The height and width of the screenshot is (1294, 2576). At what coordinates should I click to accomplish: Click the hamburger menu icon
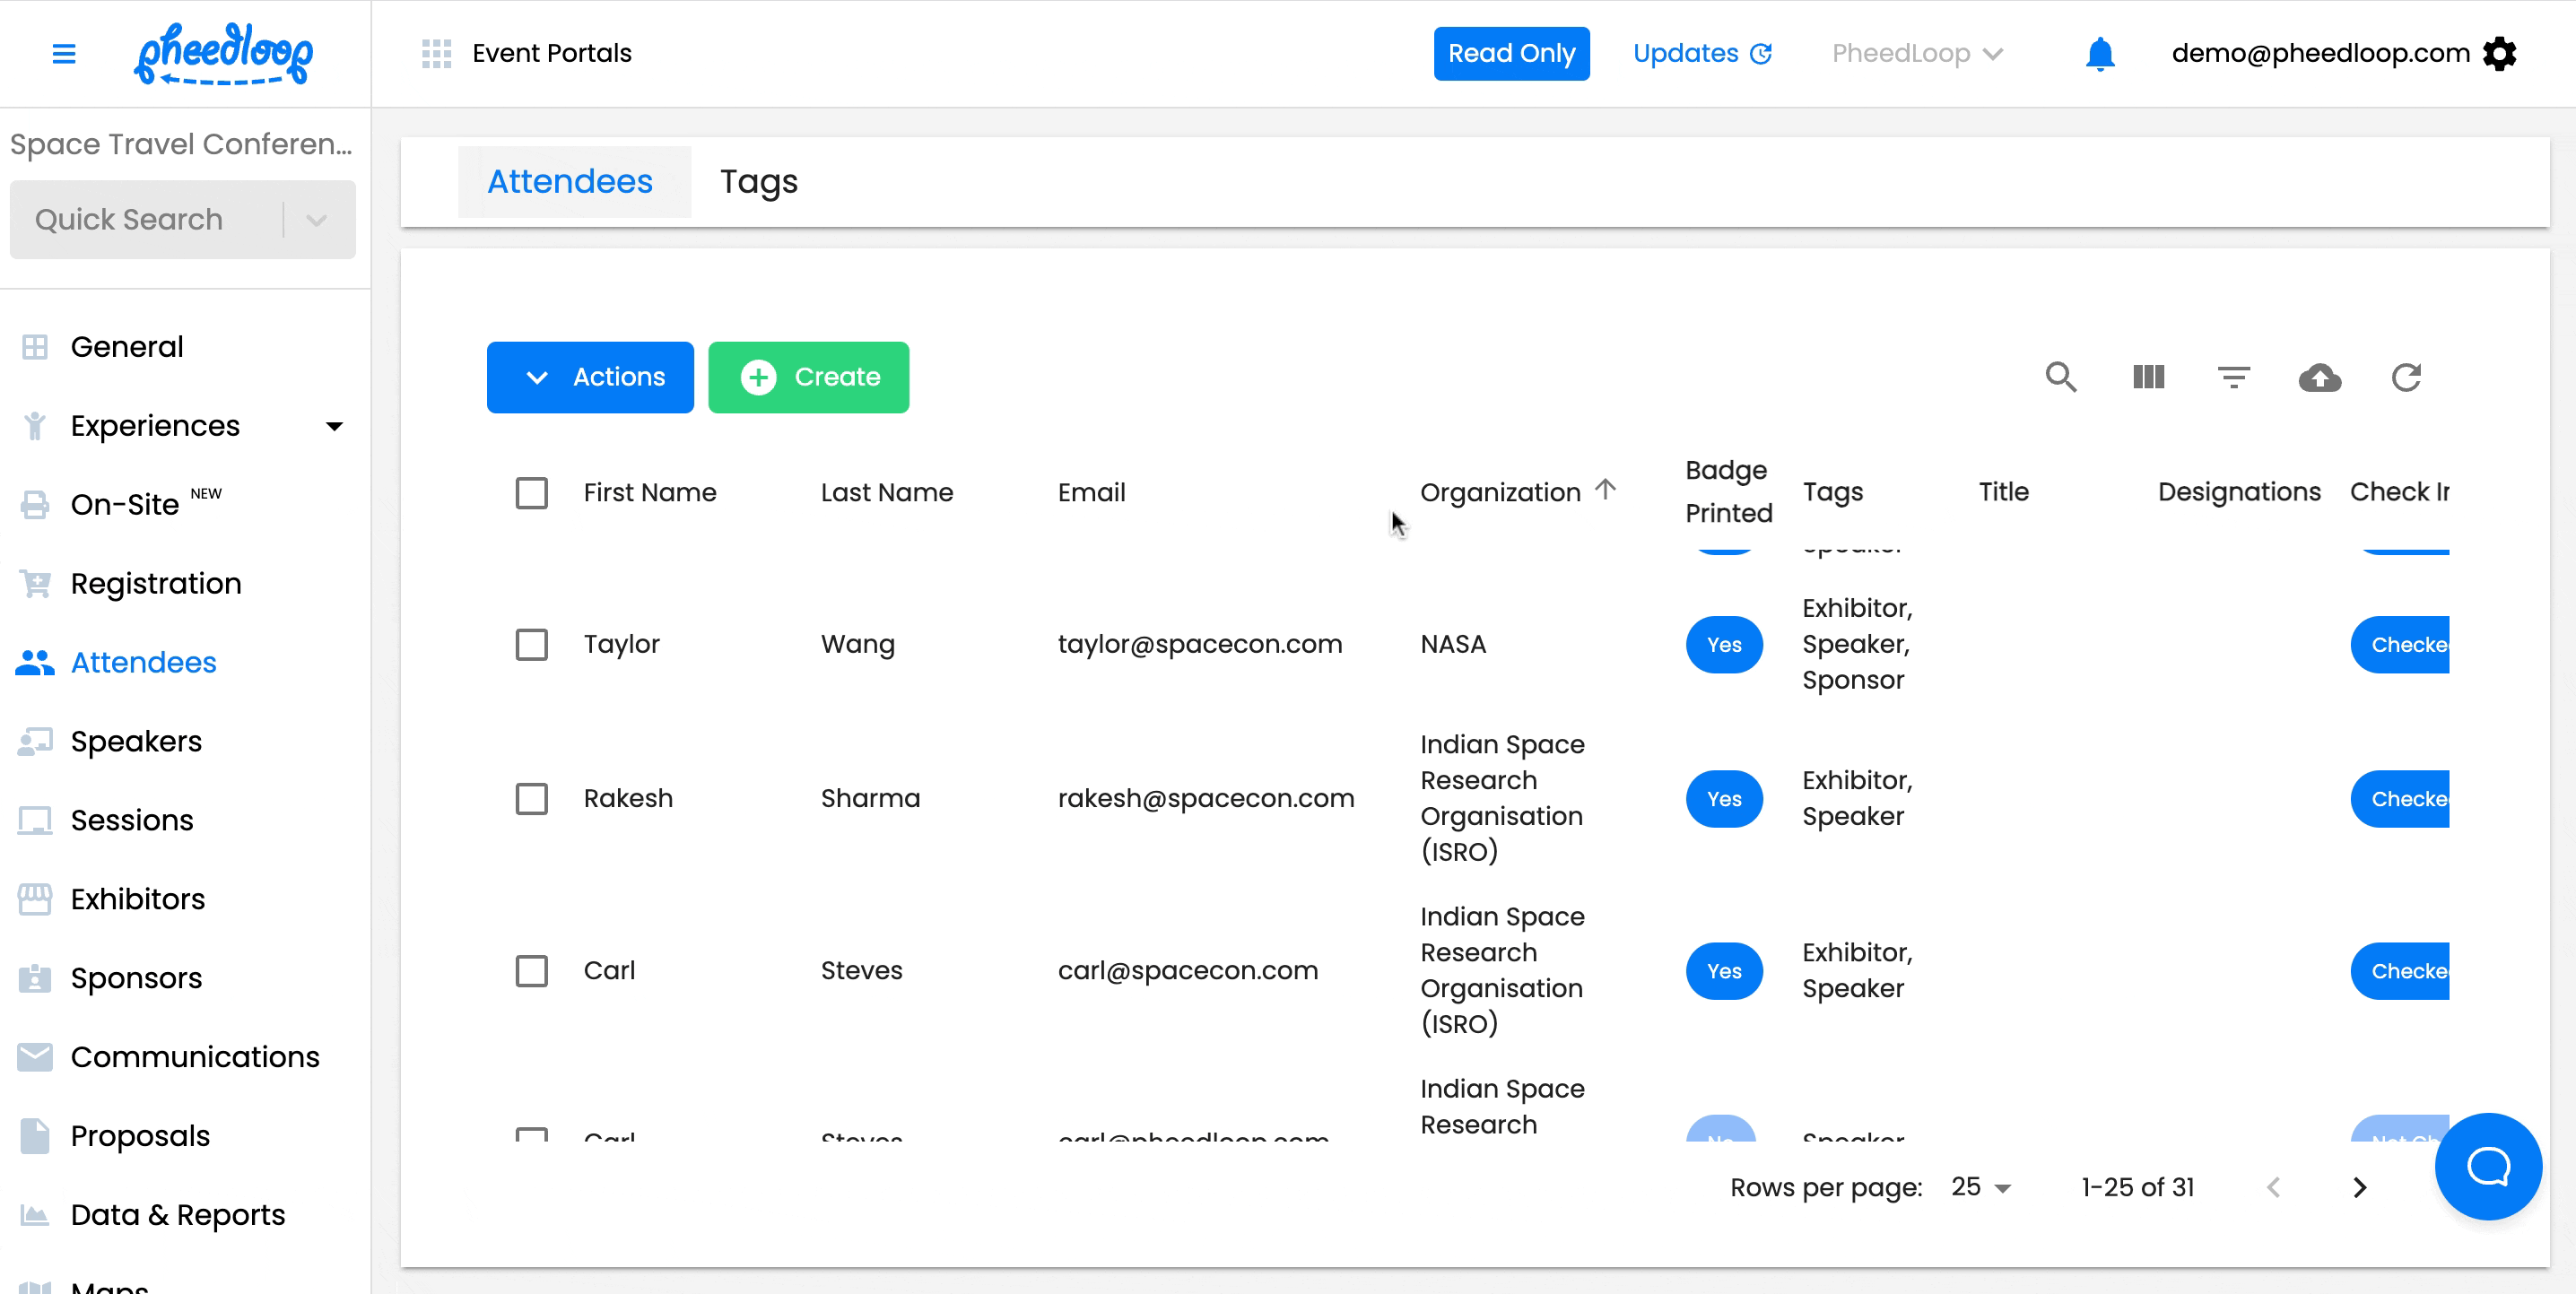(x=64, y=54)
